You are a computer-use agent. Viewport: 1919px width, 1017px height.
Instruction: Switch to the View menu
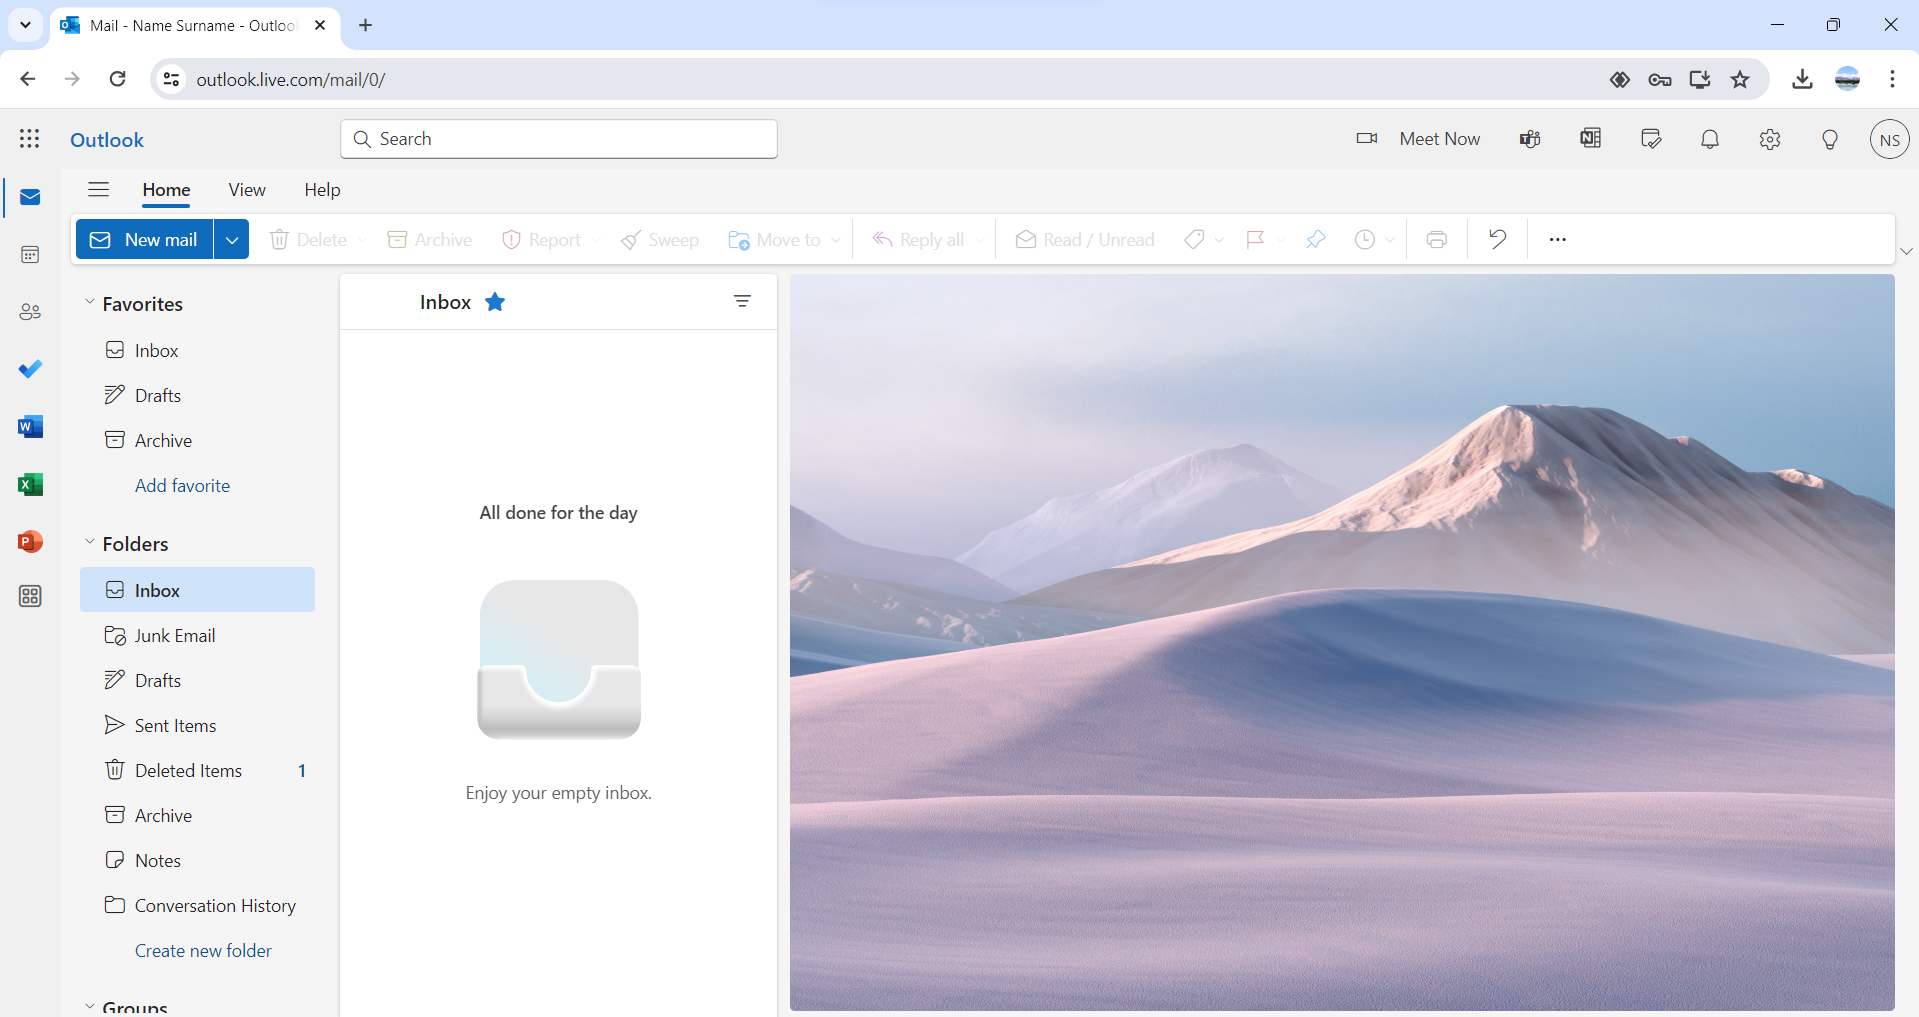pyautogui.click(x=246, y=189)
